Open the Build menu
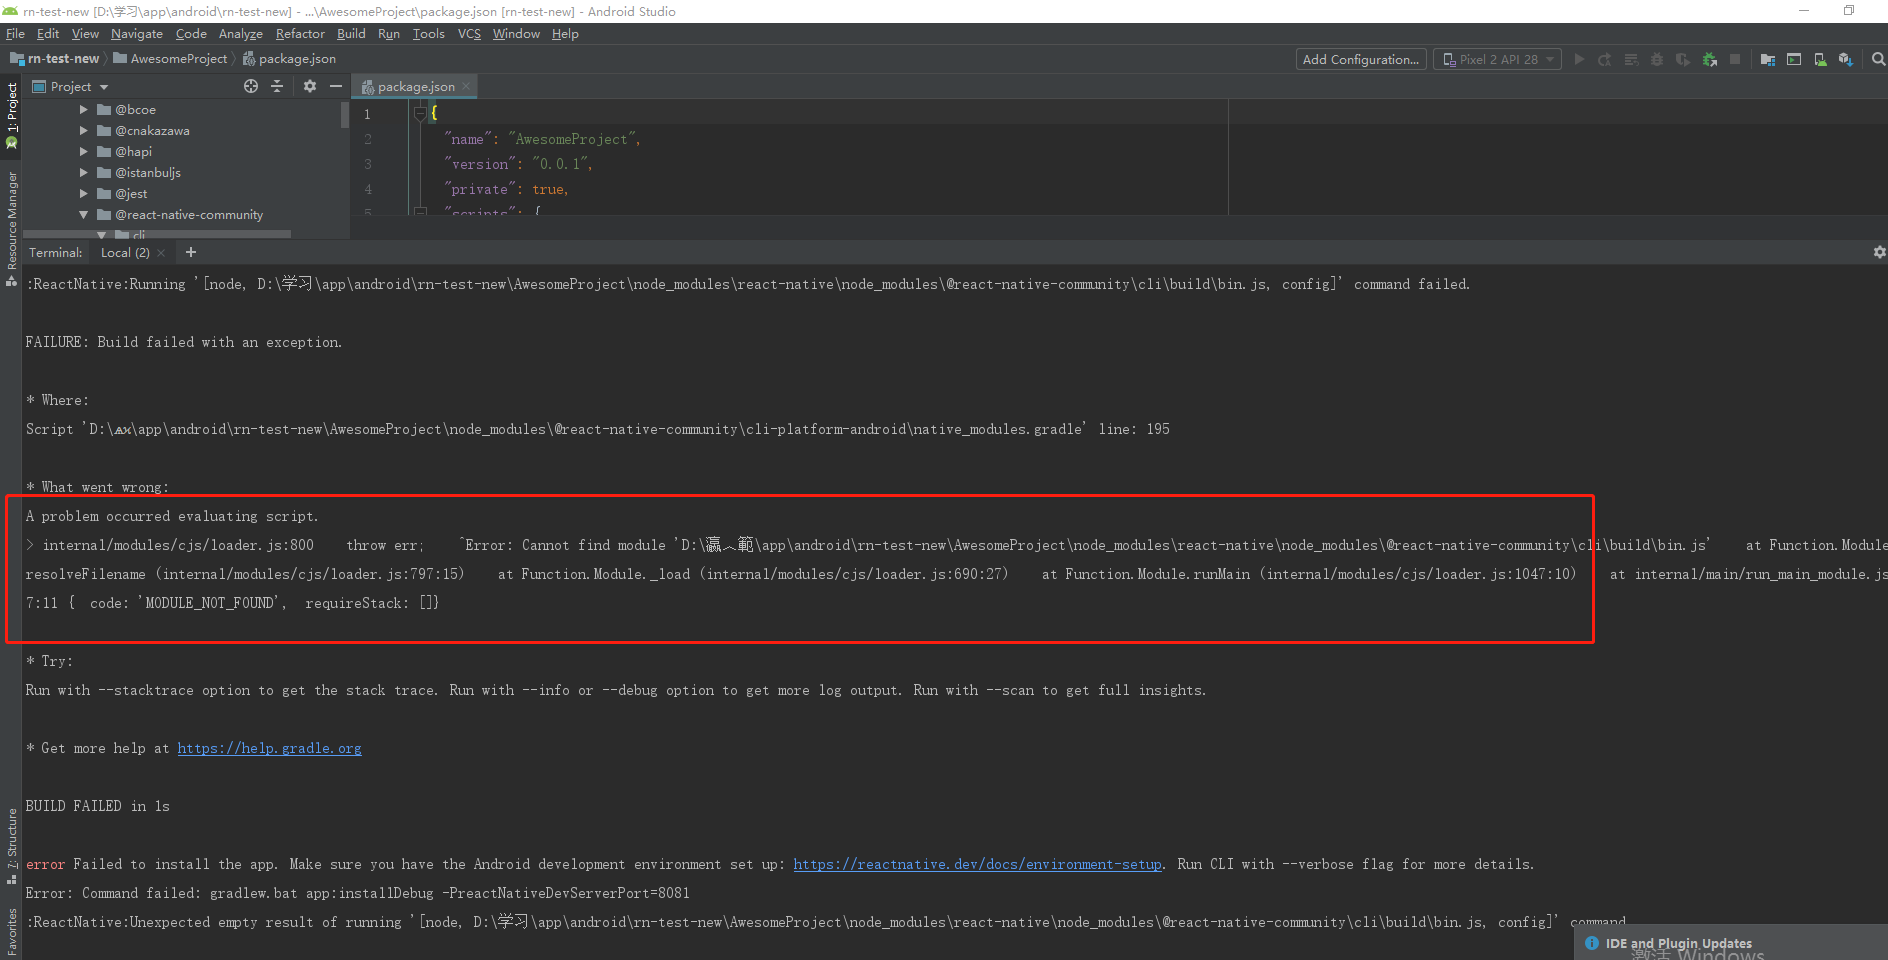This screenshot has height=960, width=1888. pyautogui.click(x=351, y=34)
